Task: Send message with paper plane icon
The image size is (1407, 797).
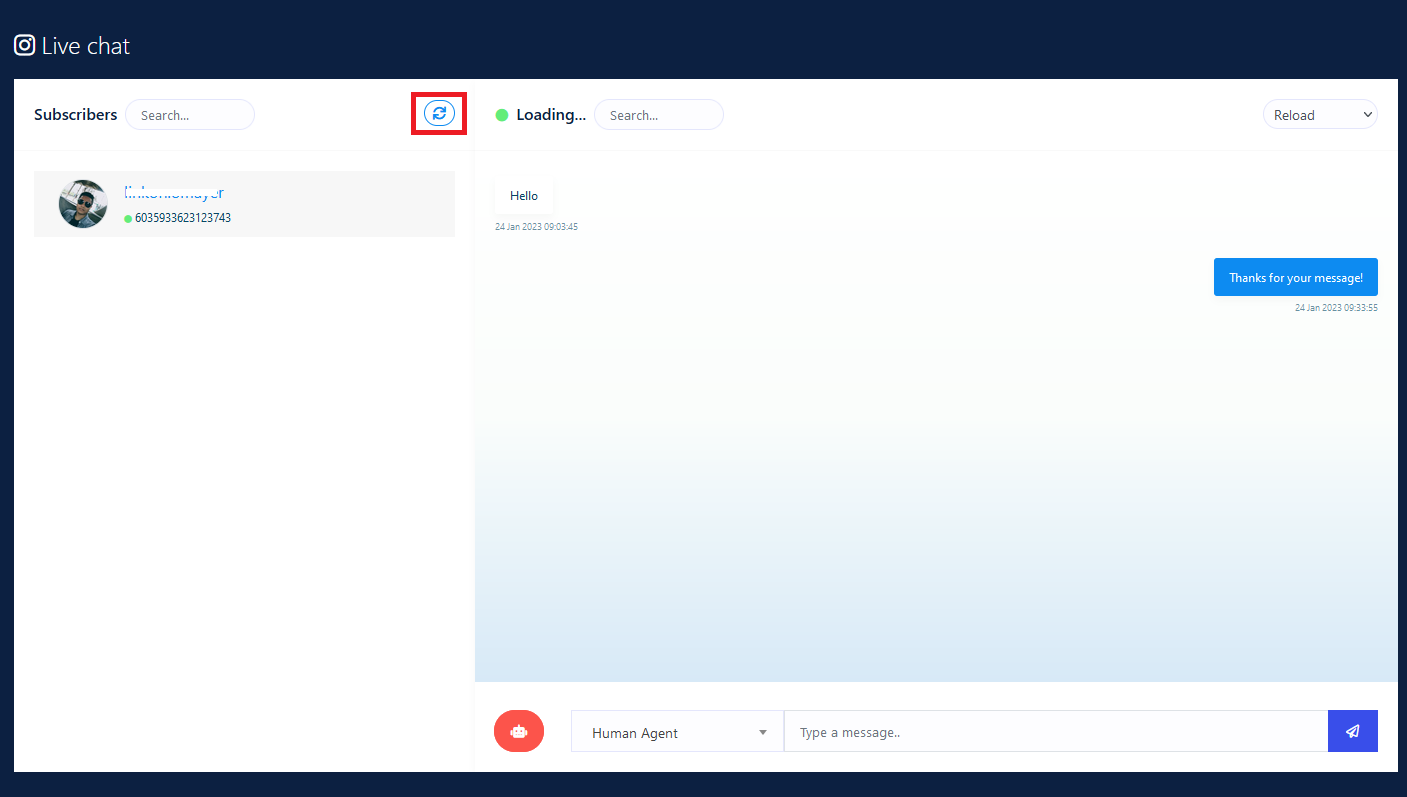Action: pyautogui.click(x=1352, y=731)
